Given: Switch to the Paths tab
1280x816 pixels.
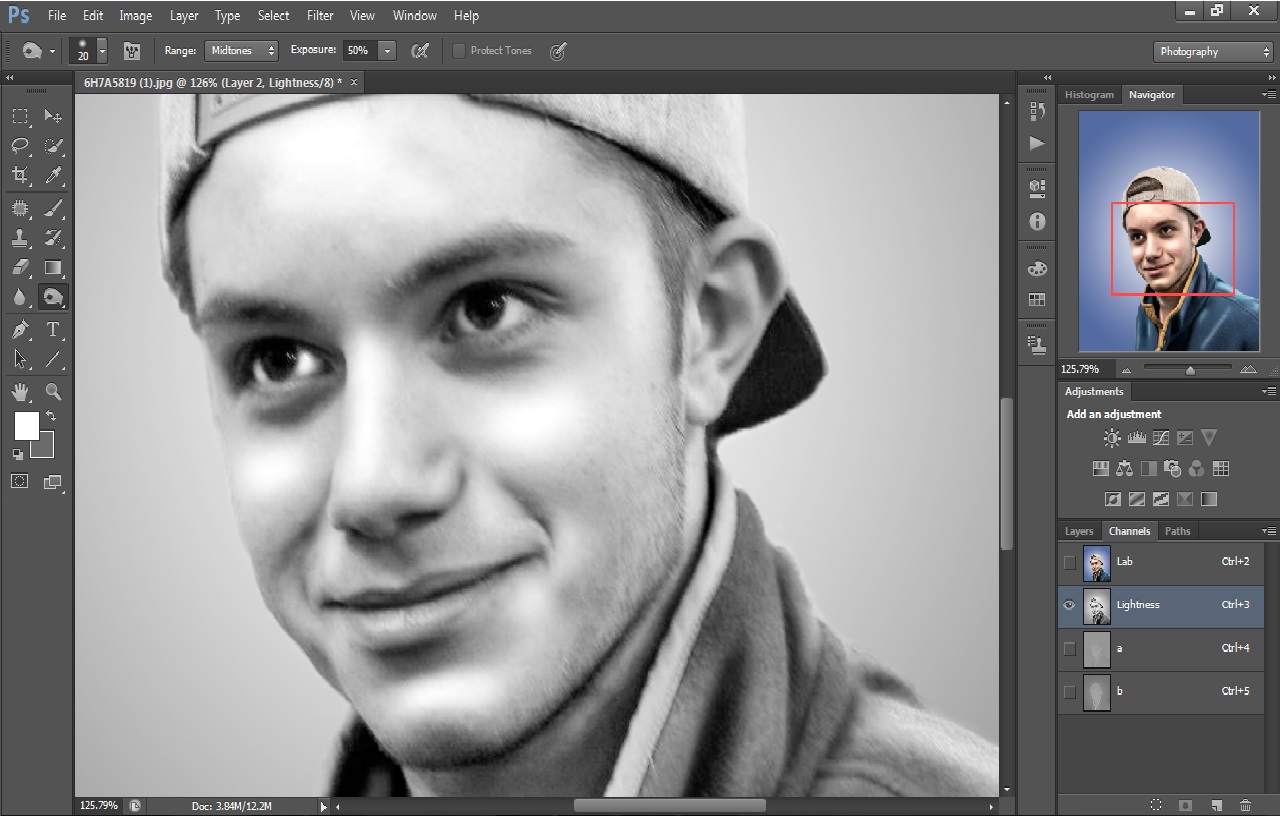Looking at the screenshot, I should tap(1177, 531).
